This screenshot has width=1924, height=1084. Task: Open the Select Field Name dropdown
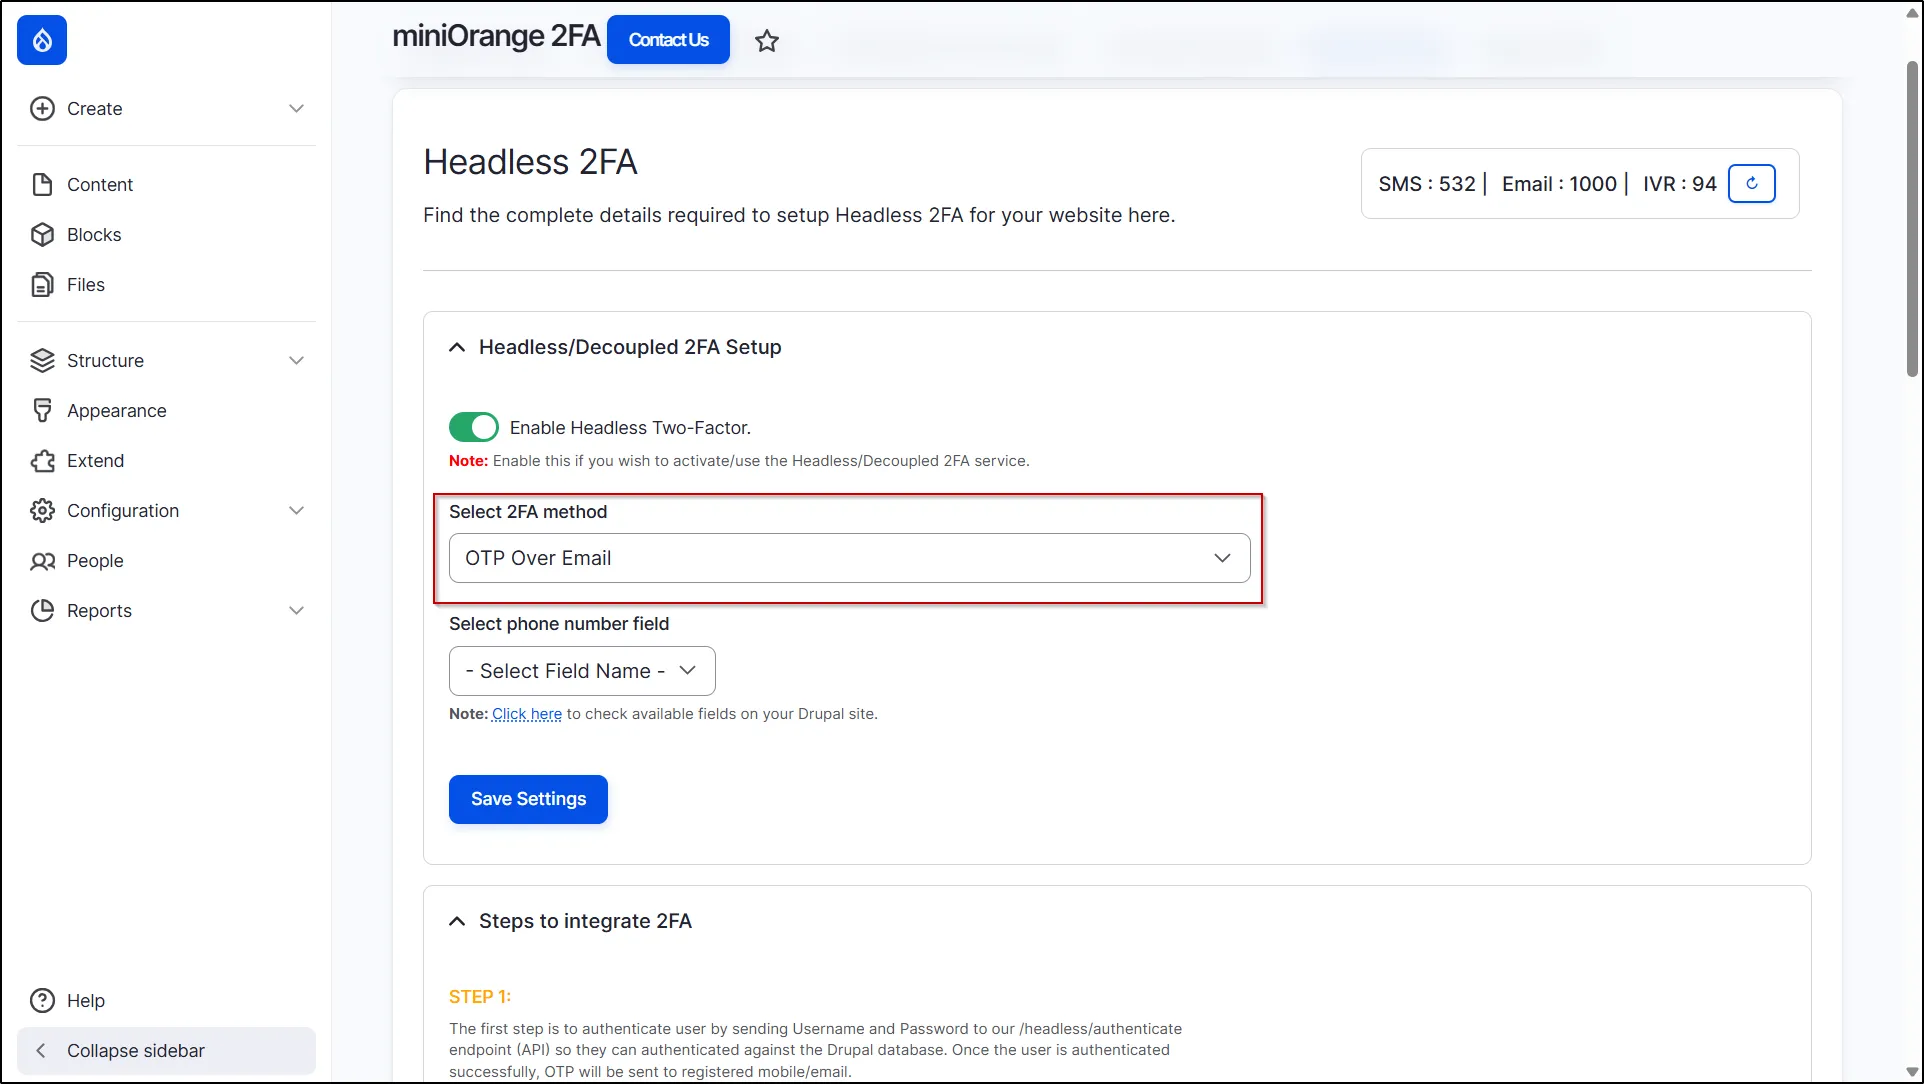click(x=582, y=671)
